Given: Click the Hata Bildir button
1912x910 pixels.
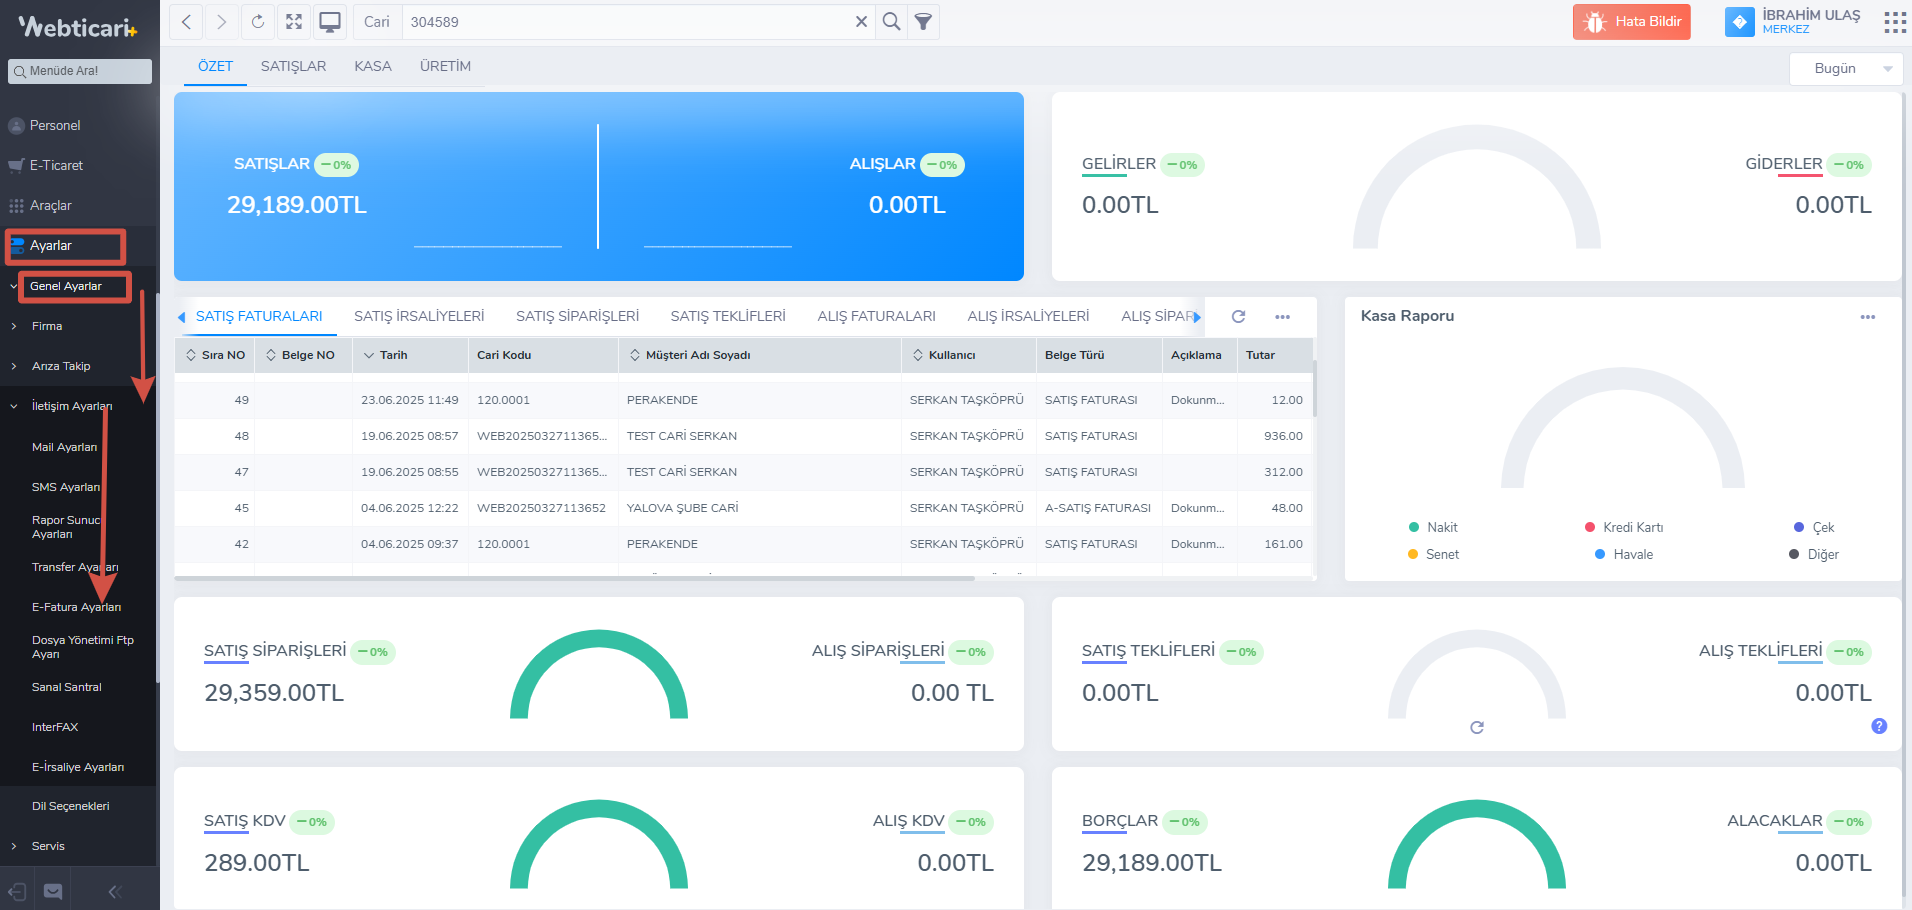Looking at the screenshot, I should click(1631, 22).
